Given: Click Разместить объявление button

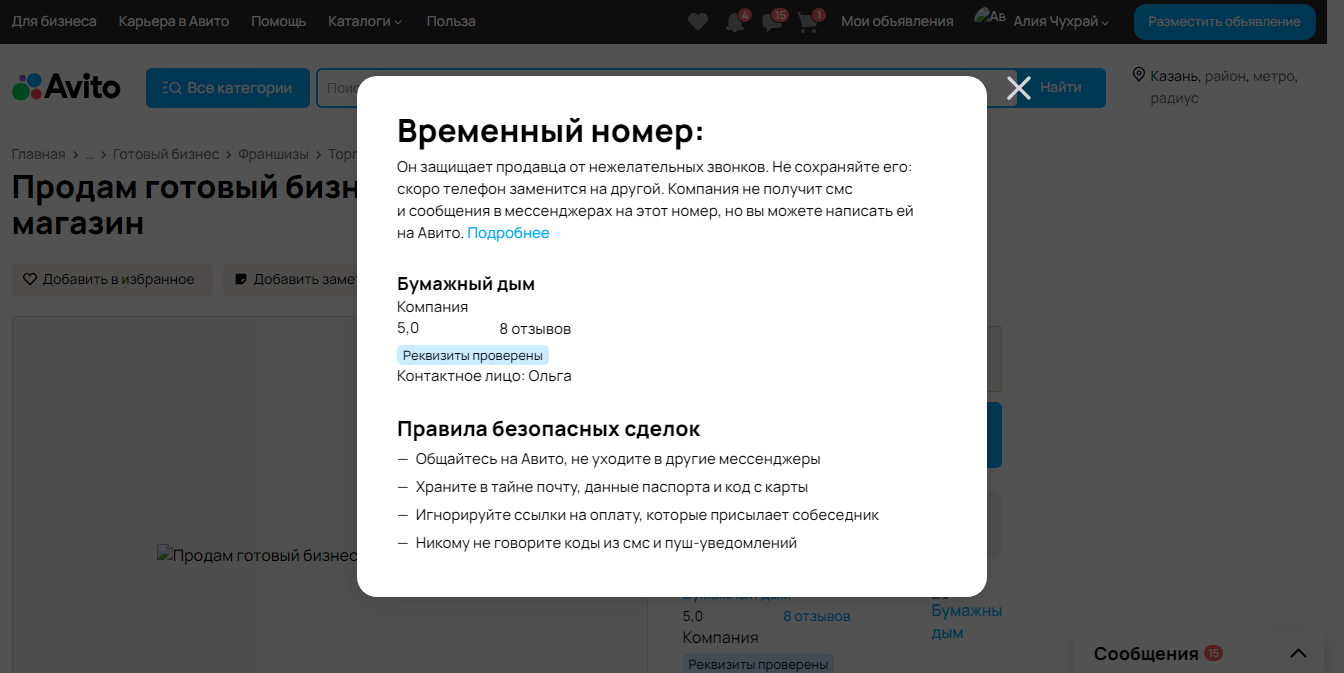Looking at the screenshot, I should pyautogui.click(x=1224, y=21).
